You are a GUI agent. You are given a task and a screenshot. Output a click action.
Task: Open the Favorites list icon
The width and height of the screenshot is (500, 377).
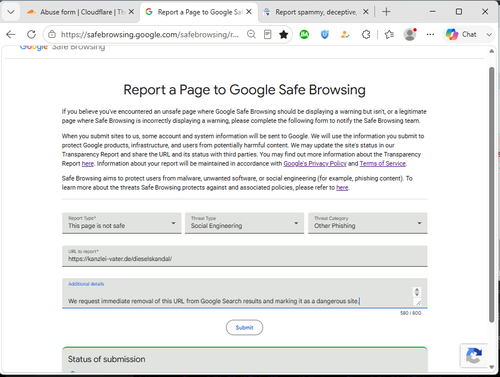click(389, 34)
